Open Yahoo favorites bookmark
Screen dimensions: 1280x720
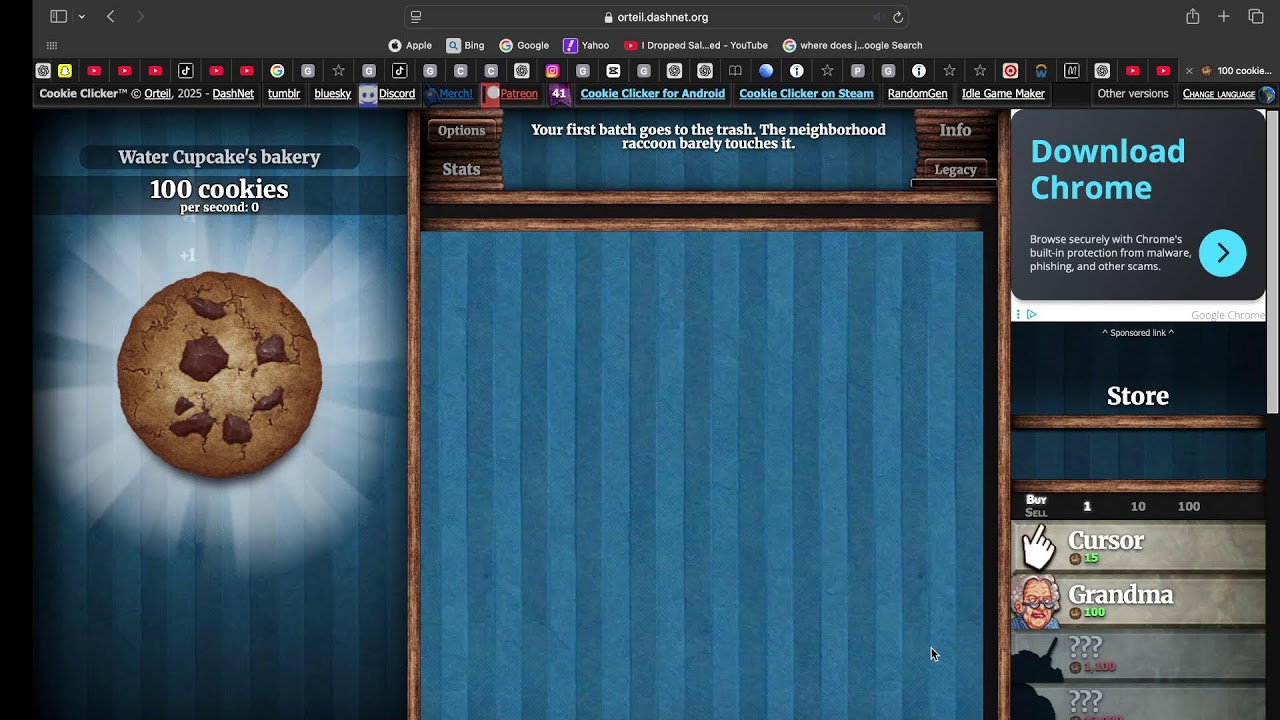point(586,45)
